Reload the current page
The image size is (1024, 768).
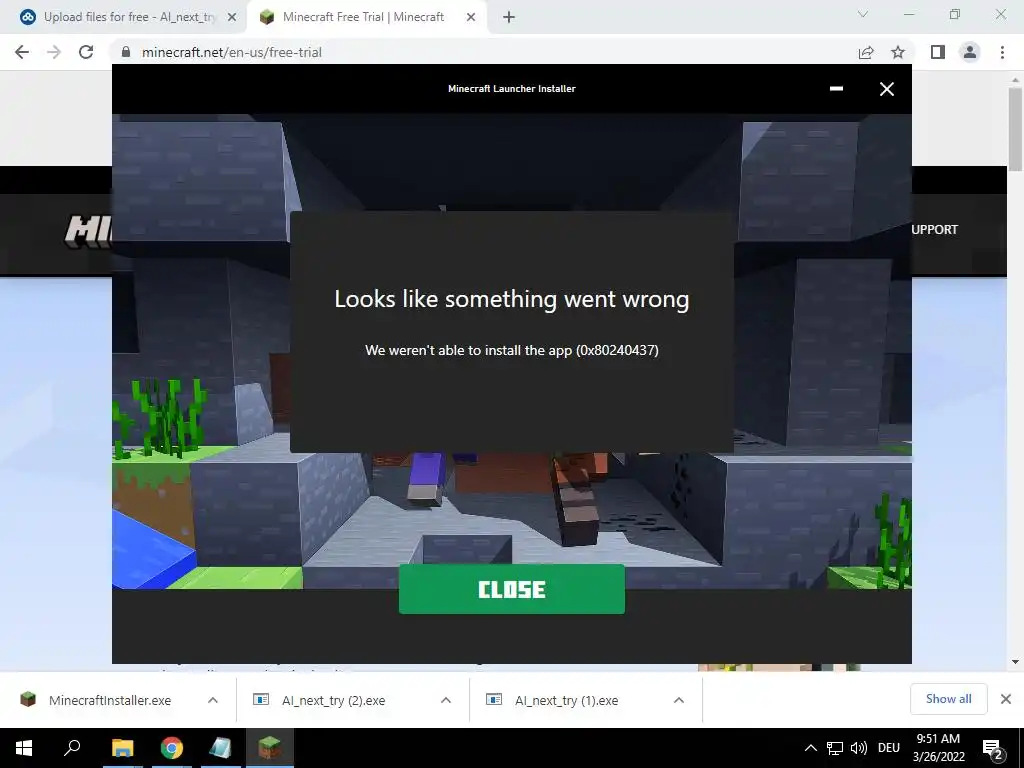pyautogui.click(x=86, y=52)
